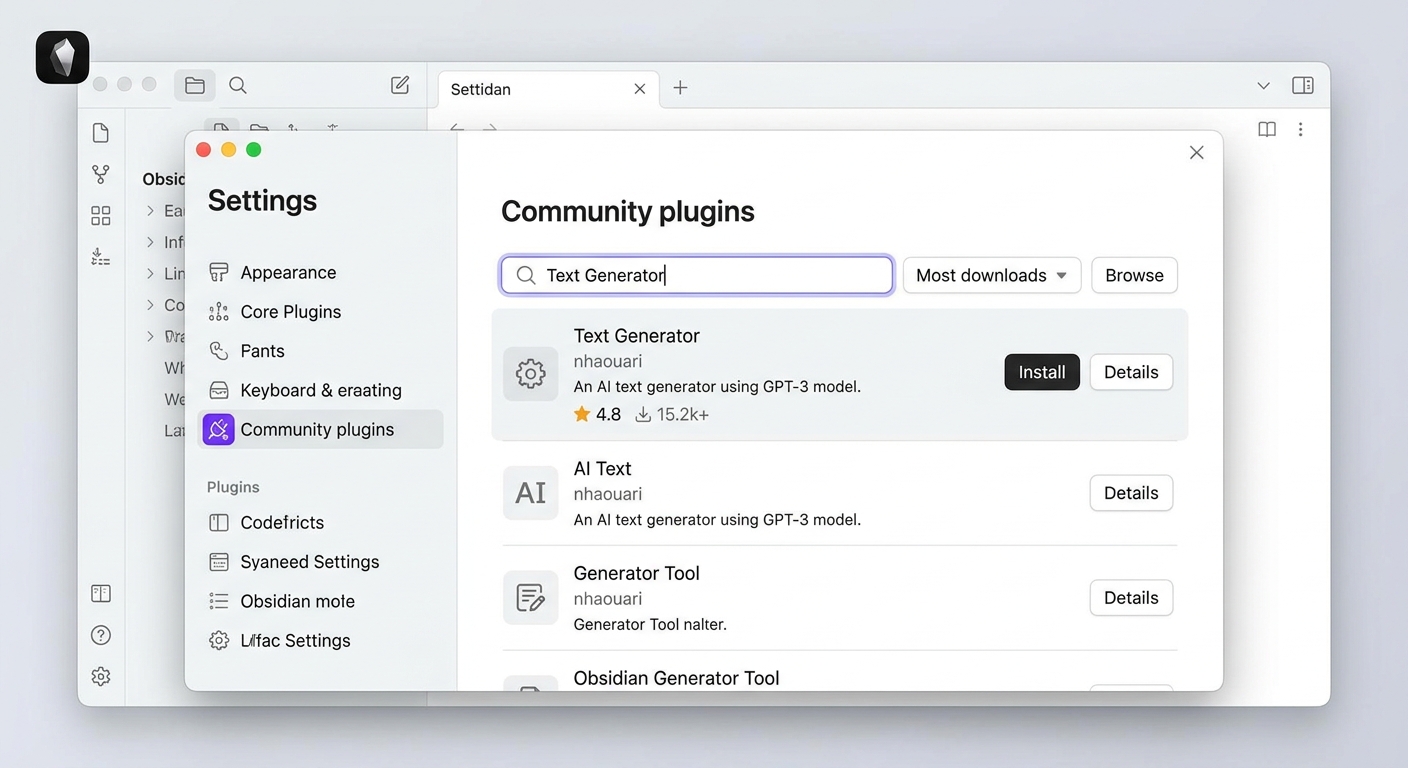Image resolution: width=1408 pixels, height=768 pixels.
Task: Click the note-pencil thumbnail of Generator Tool plugin
Action: pos(530,598)
